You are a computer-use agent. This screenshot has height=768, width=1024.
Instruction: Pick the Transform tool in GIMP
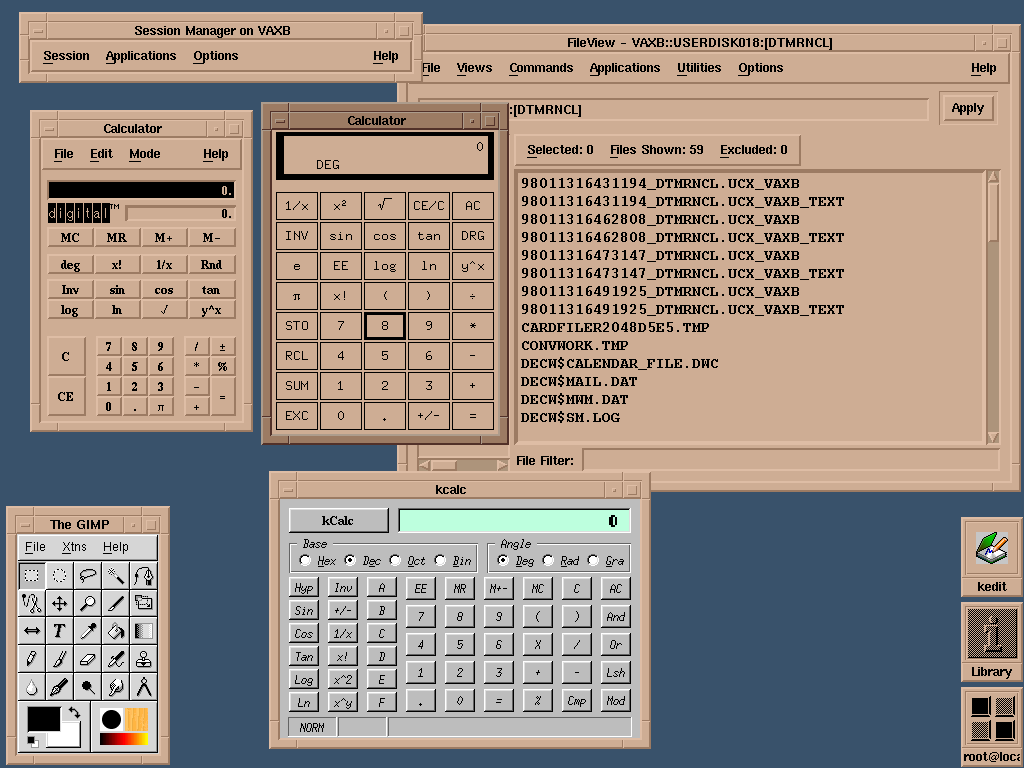(144, 603)
